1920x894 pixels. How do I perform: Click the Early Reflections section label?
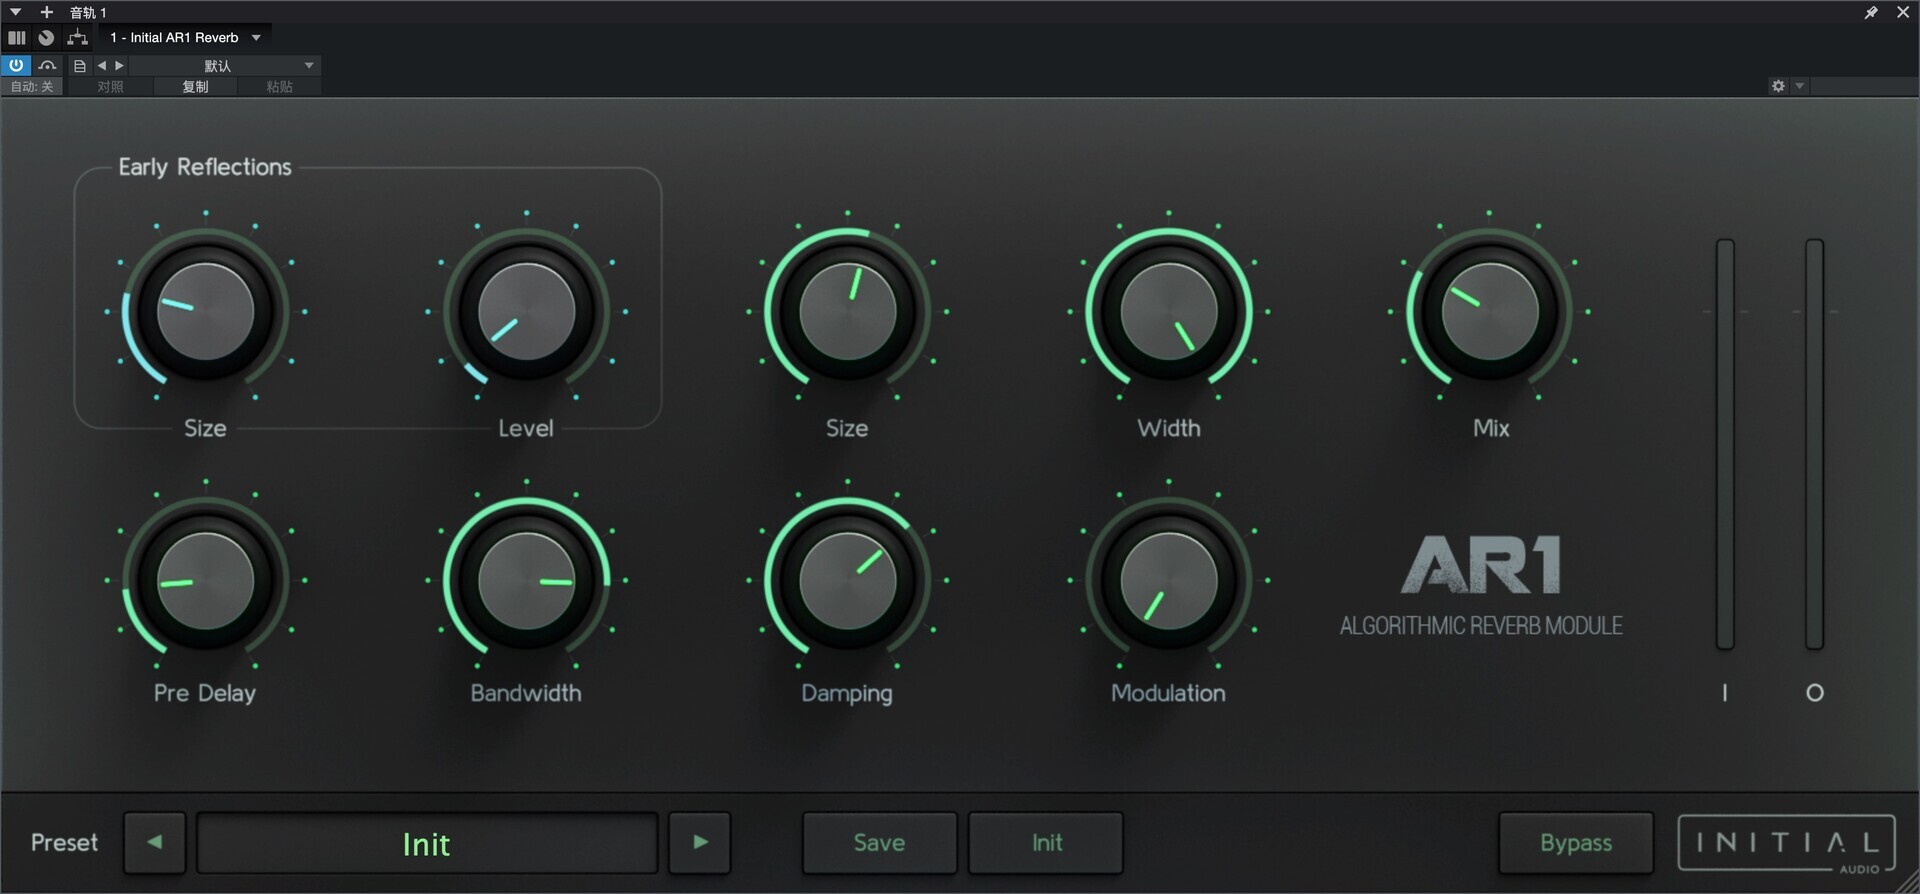coord(205,167)
